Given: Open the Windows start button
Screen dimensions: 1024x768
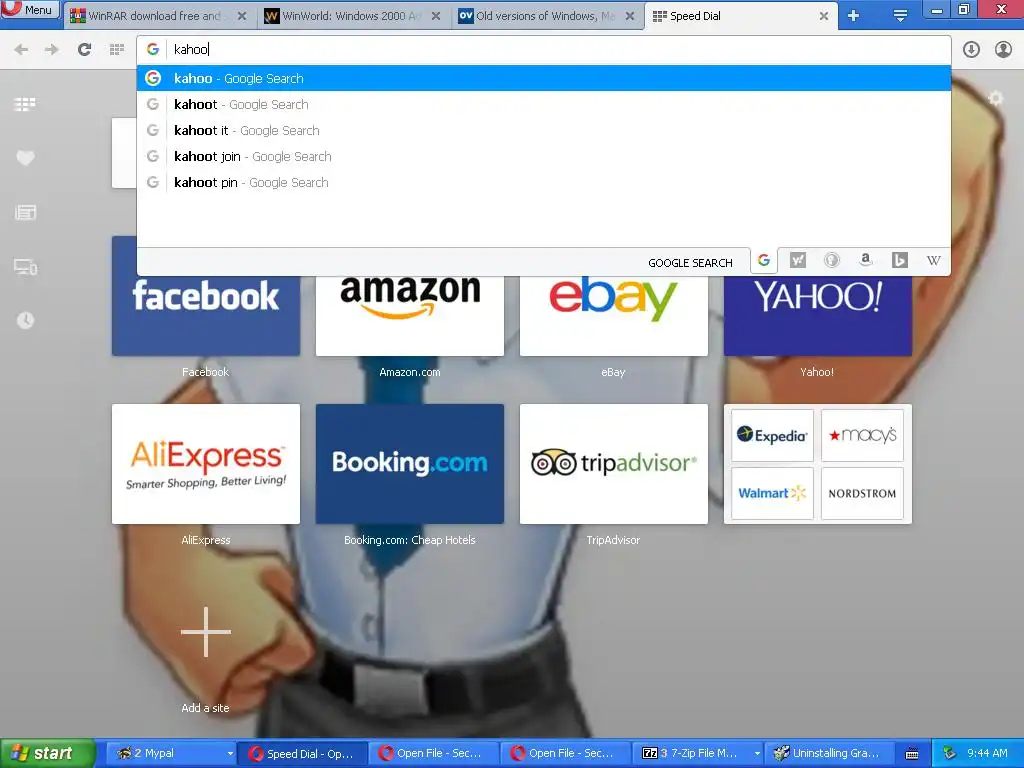Looking at the screenshot, I should coord(47,753).
